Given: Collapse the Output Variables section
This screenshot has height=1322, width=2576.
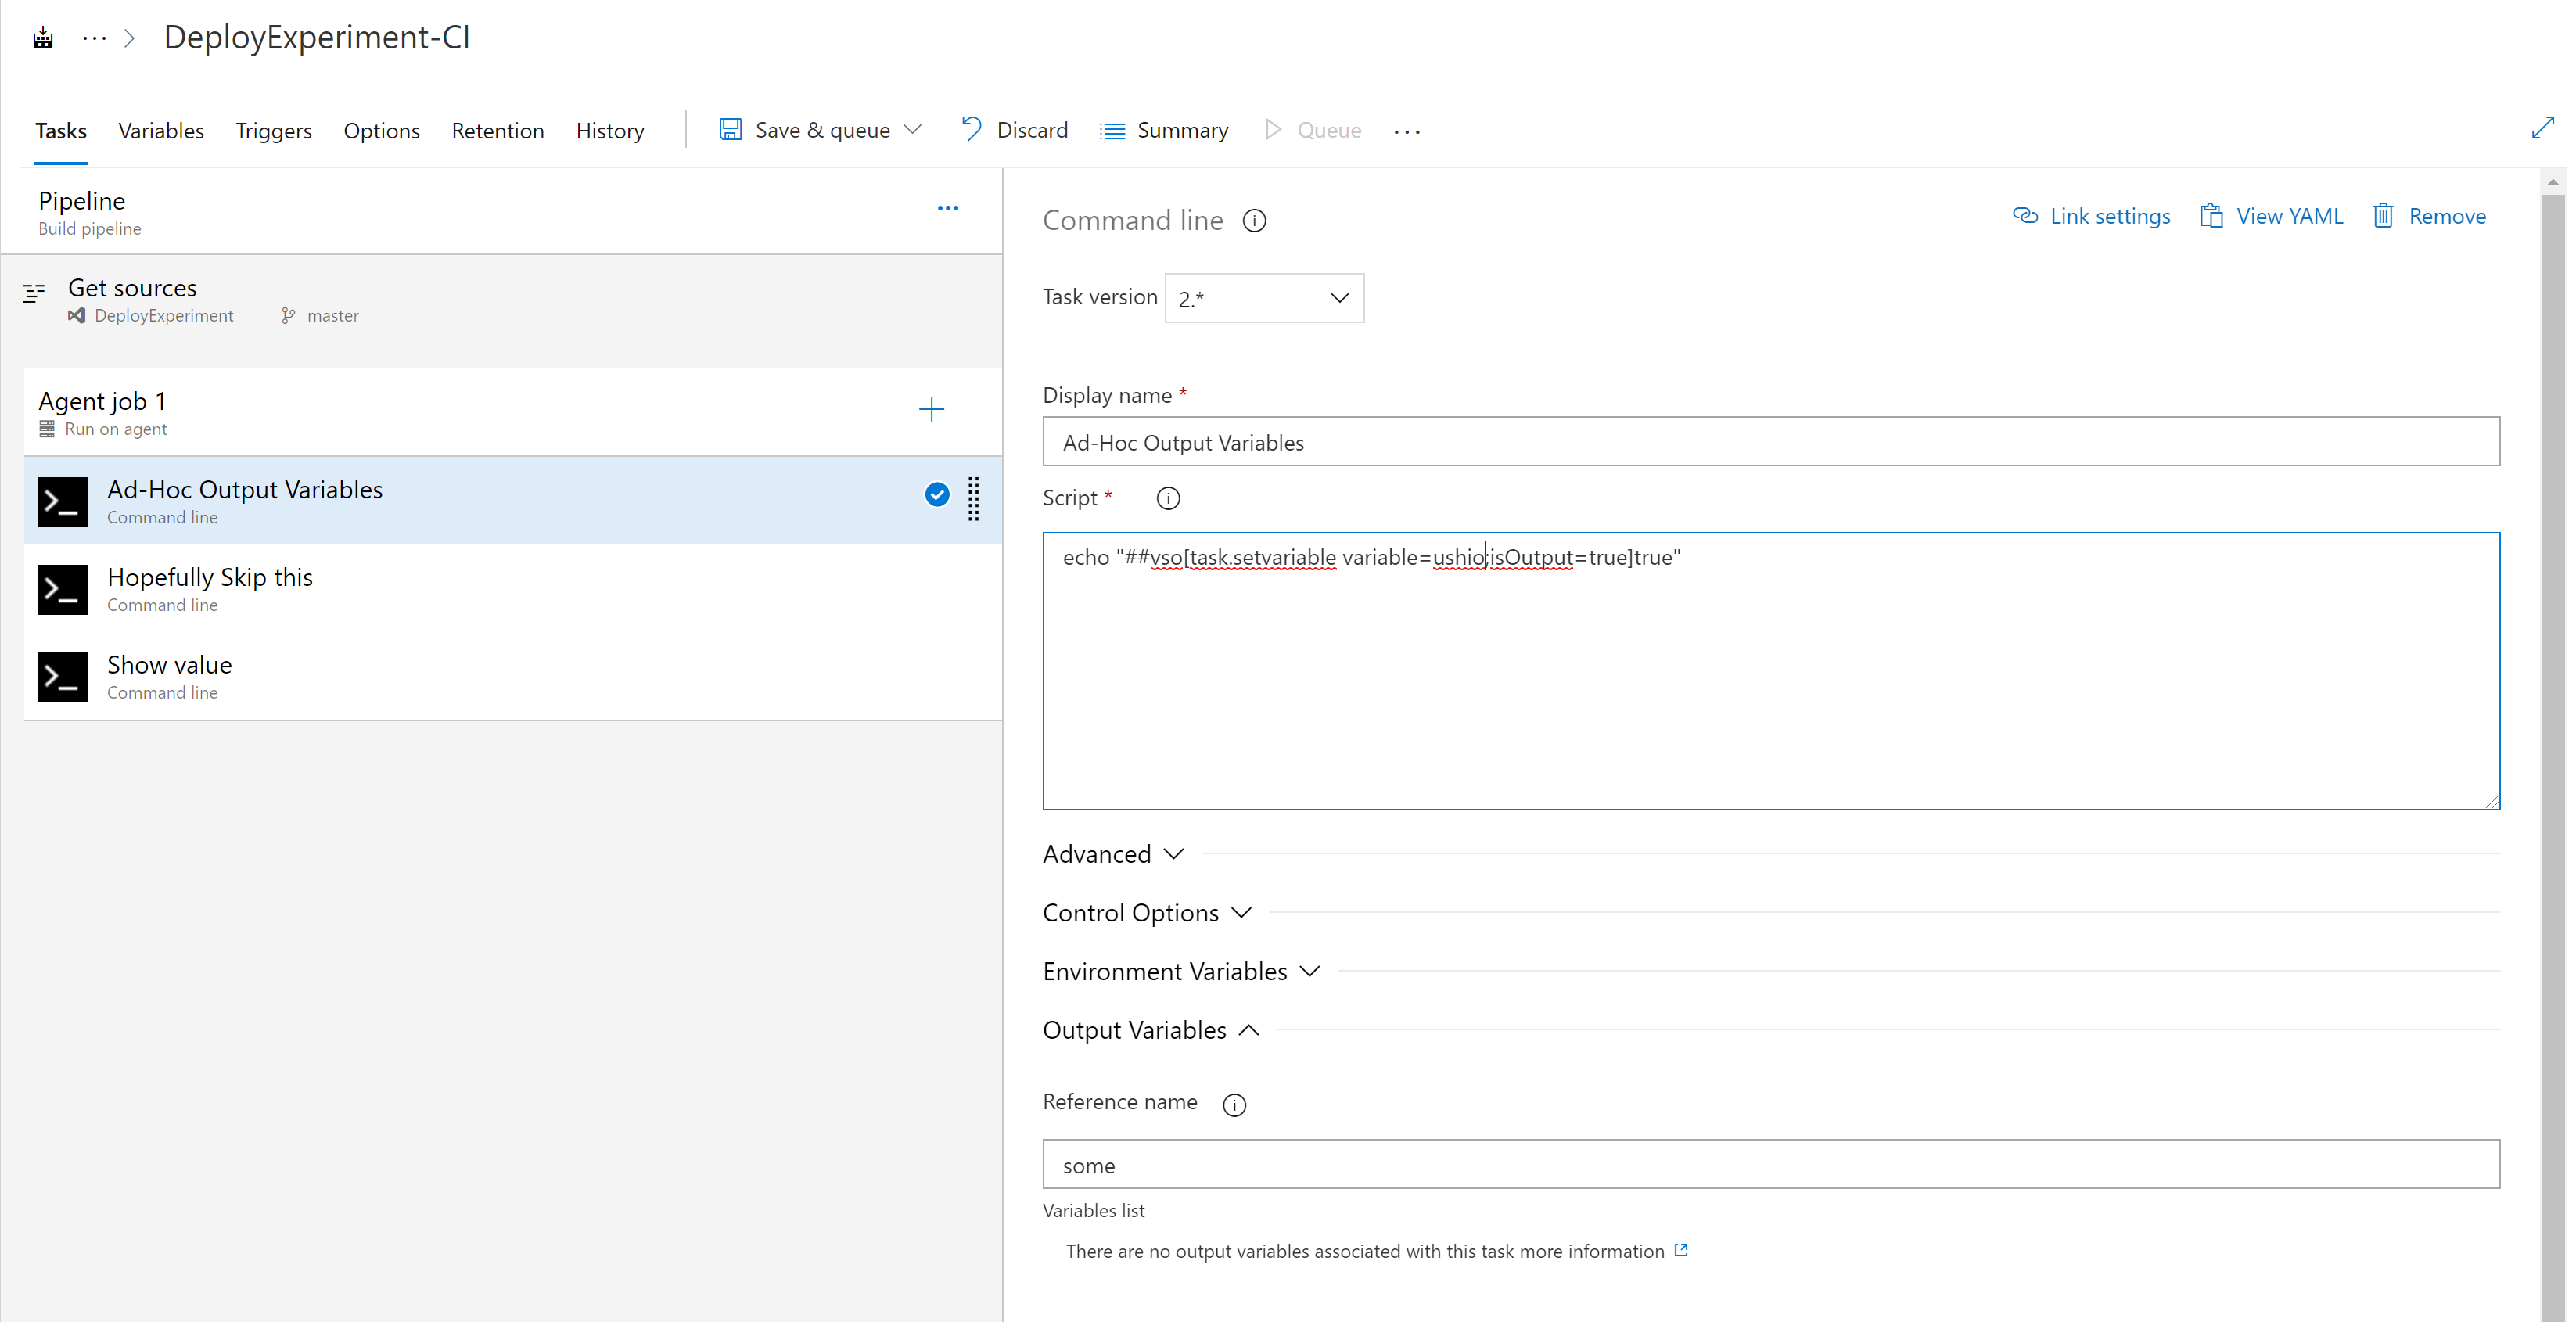Looking at the screenshot, I should coord(1150,1030).
